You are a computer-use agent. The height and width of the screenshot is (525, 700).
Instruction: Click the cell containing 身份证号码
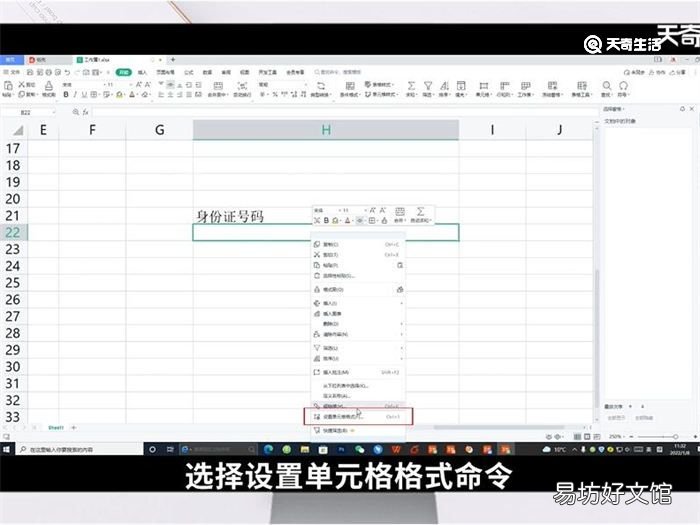click(x=326, y=216)
